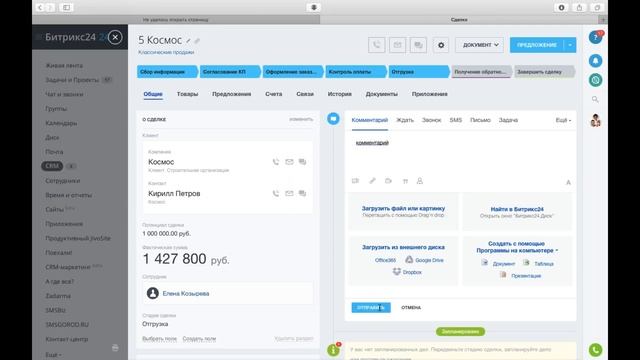Click green info icon beside planned activities
This screenshot has height=360, width=640.
333,350
